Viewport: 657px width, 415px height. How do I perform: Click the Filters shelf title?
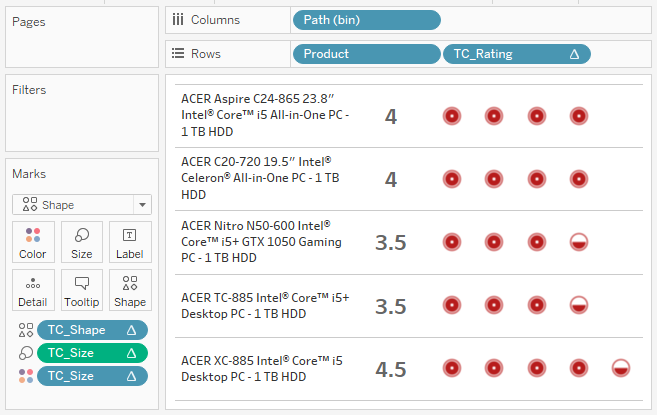click(x=29, y=90)
